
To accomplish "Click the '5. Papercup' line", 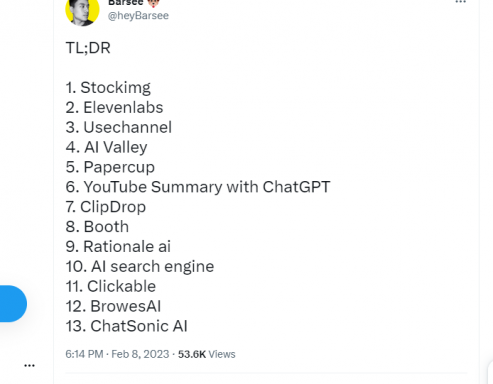I will coord(110,167).
